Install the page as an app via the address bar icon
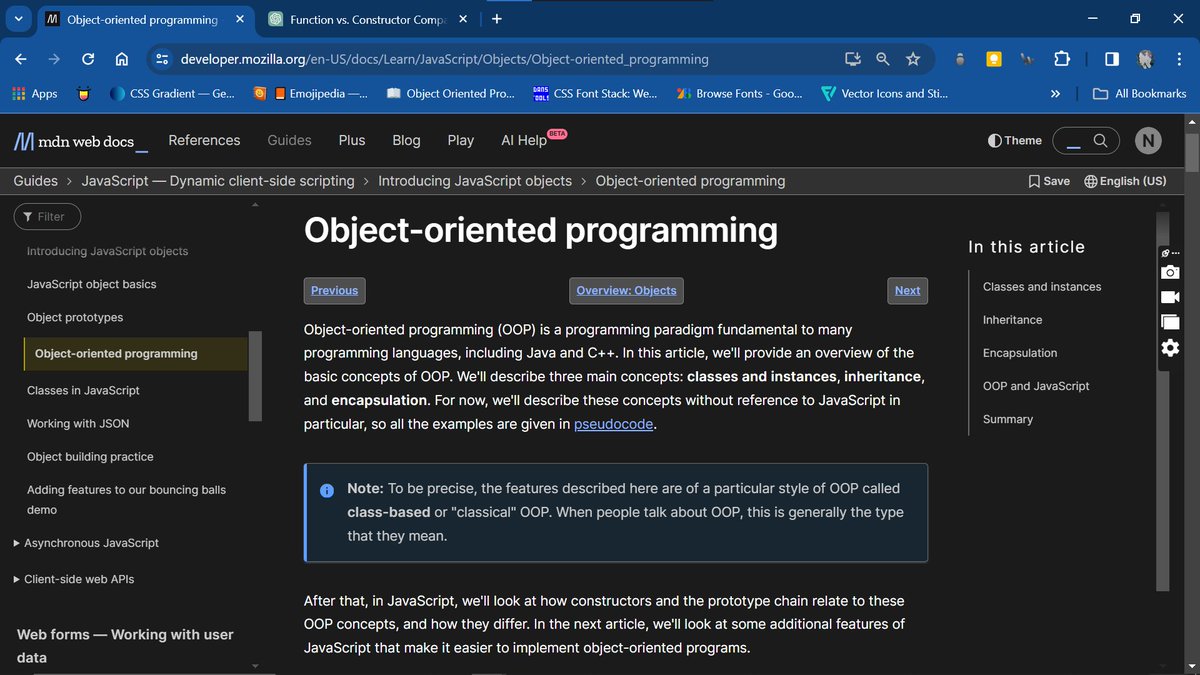Image resolution: width=1200 pixels, height=675 pixels. [x=852, y=59]
